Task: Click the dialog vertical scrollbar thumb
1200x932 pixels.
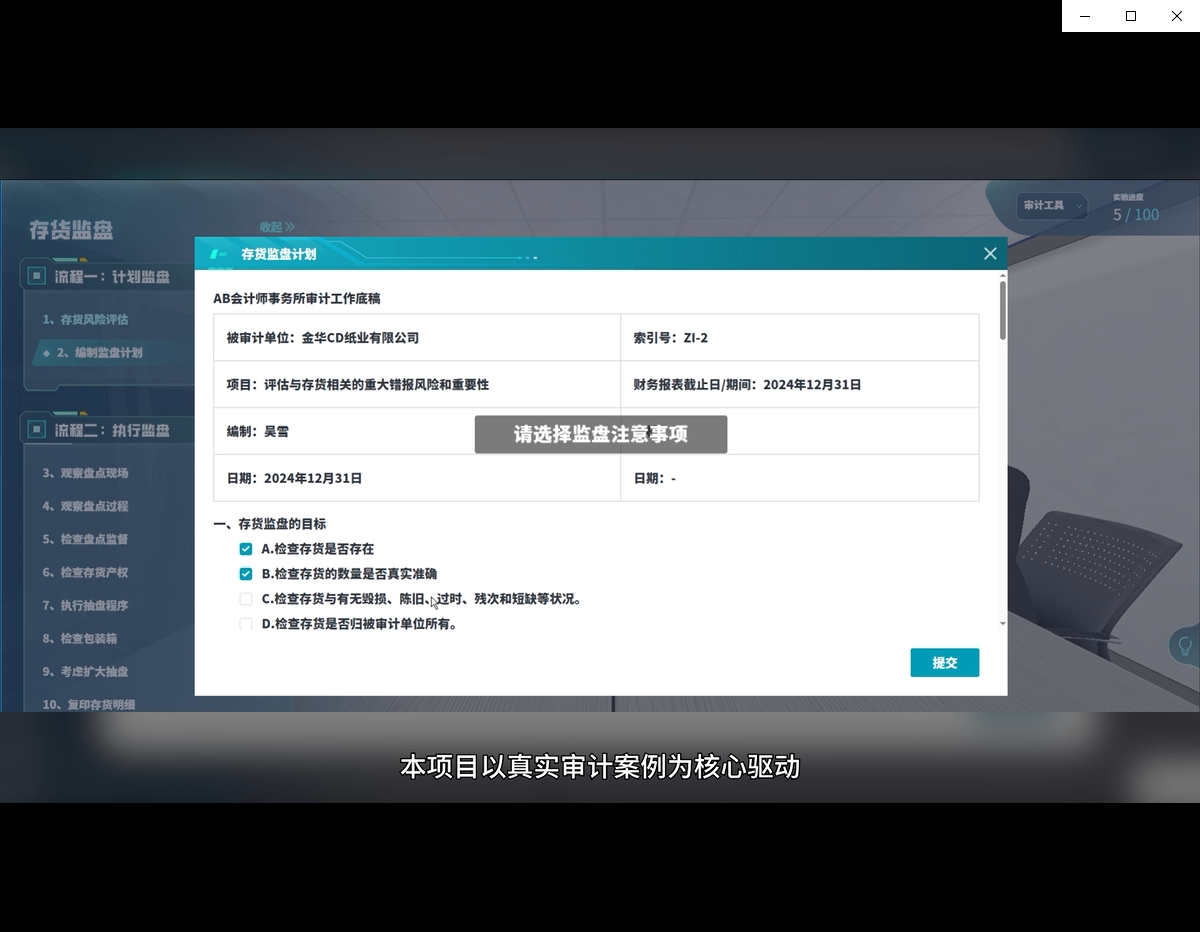Action: (x=1003, y=310)
